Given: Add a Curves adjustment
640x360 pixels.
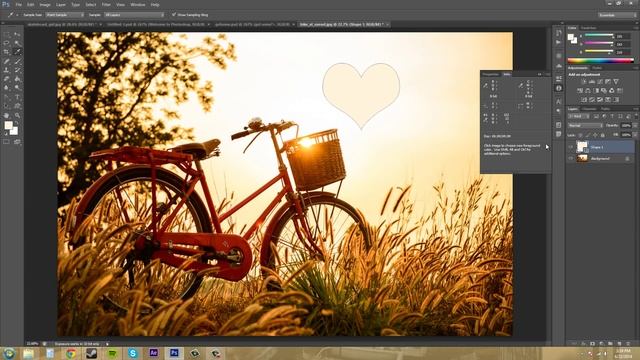Looking at the screenshot, I should [600, 82].
